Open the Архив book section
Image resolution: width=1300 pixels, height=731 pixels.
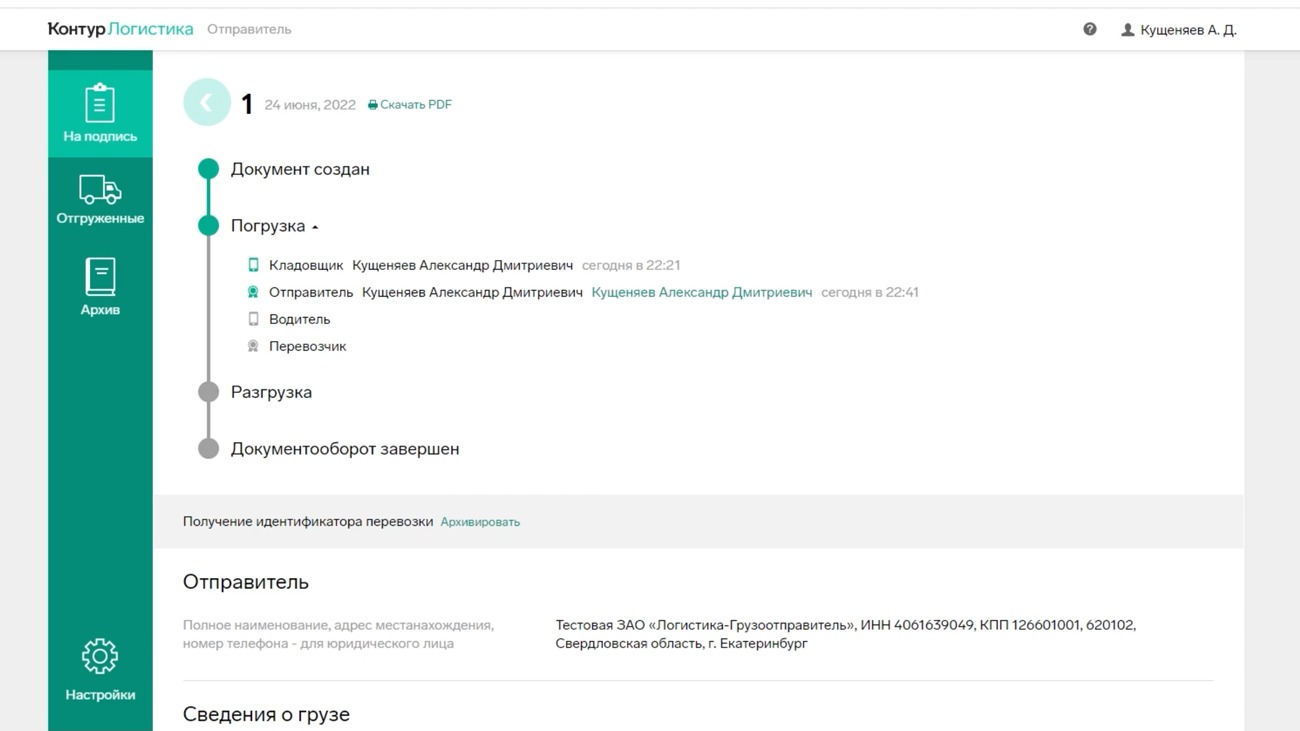(100, 287)
